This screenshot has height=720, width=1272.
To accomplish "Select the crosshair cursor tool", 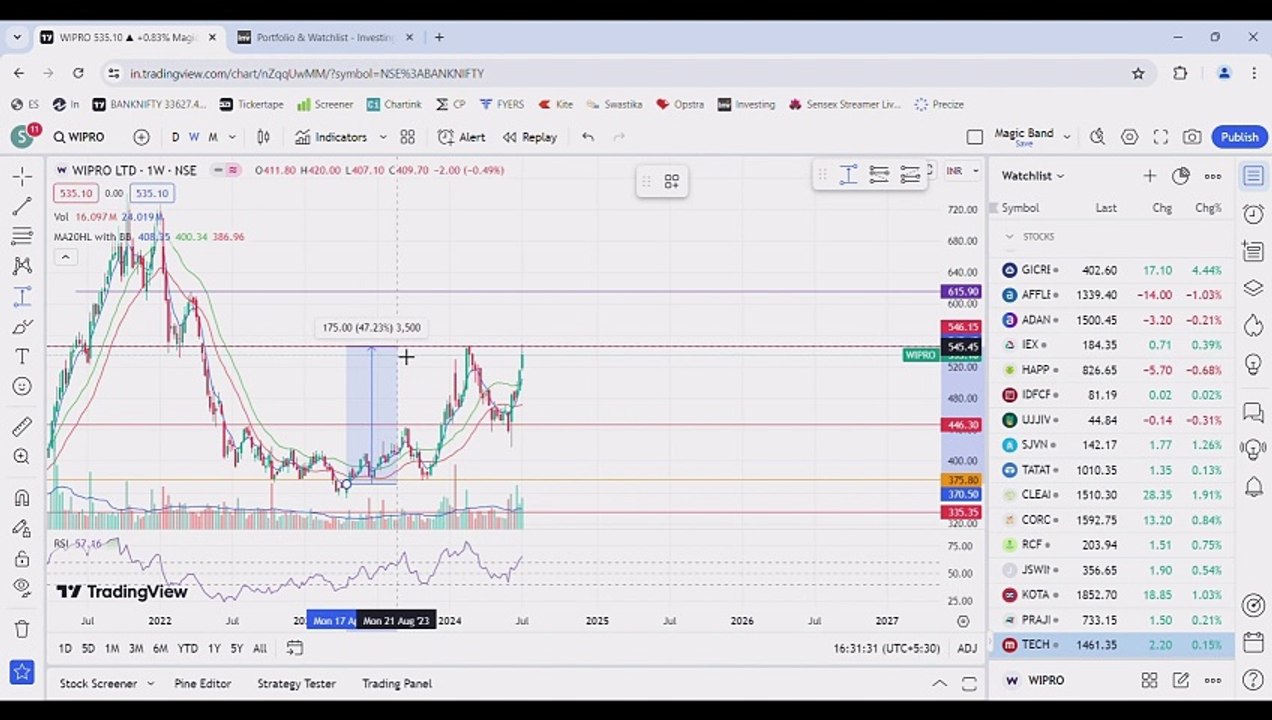I will click(x=21, y=176).
